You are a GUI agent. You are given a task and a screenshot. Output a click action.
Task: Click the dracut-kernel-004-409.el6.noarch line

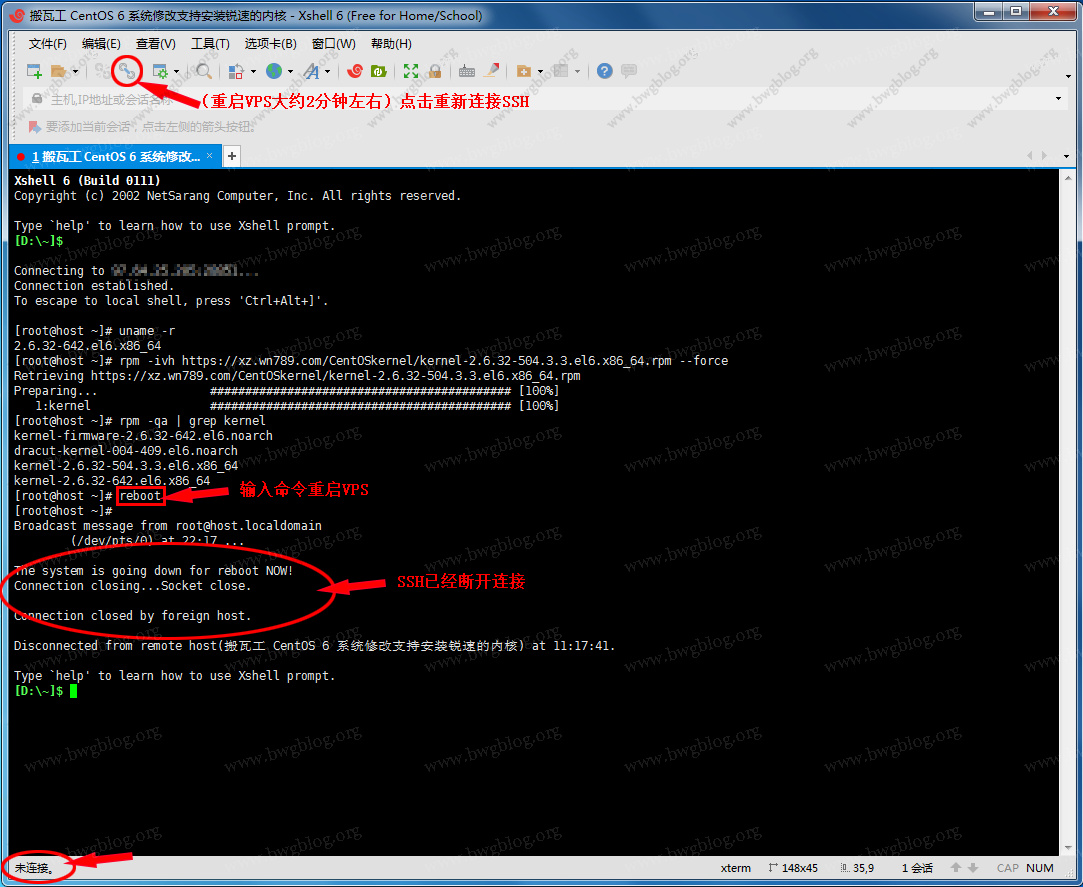click(126, 450)
